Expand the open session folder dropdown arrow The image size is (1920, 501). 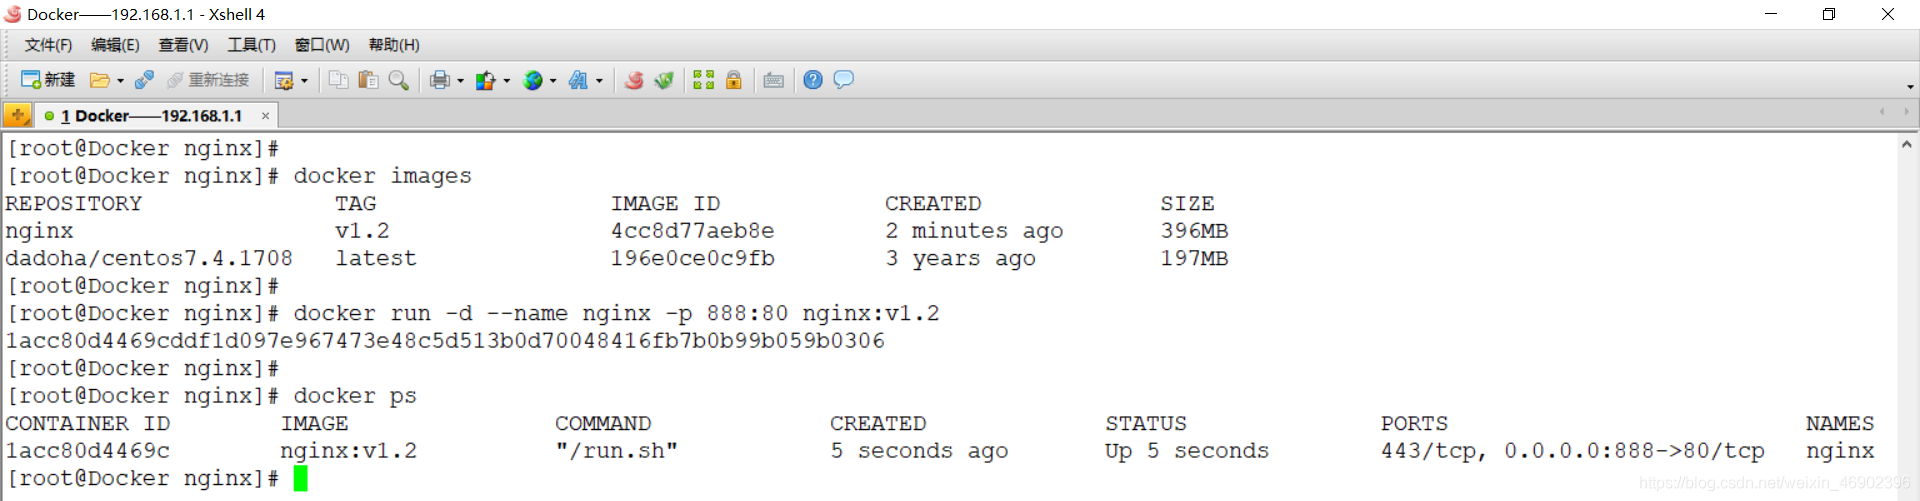pyautogui.click(x=120, y=81)
